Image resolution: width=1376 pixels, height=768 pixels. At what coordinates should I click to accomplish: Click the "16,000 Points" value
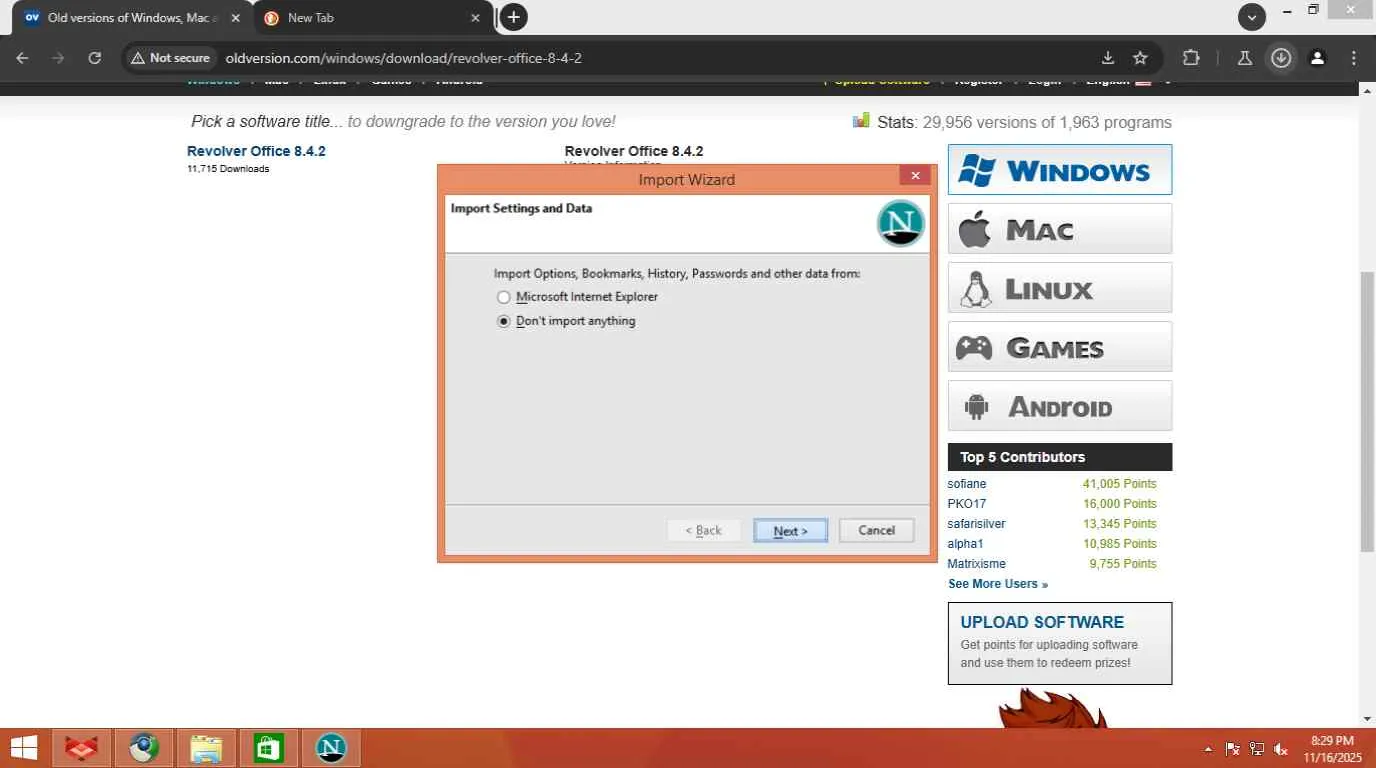[1119, 504]
